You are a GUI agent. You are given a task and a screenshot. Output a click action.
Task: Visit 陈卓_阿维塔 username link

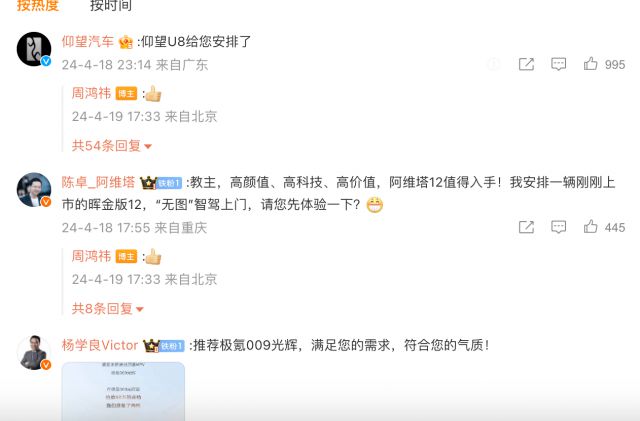click(x=98, y=182)
